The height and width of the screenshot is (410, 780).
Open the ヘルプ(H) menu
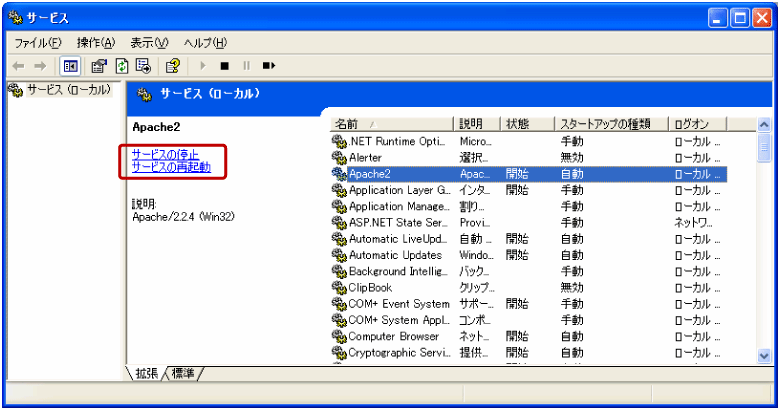[205, 43]
